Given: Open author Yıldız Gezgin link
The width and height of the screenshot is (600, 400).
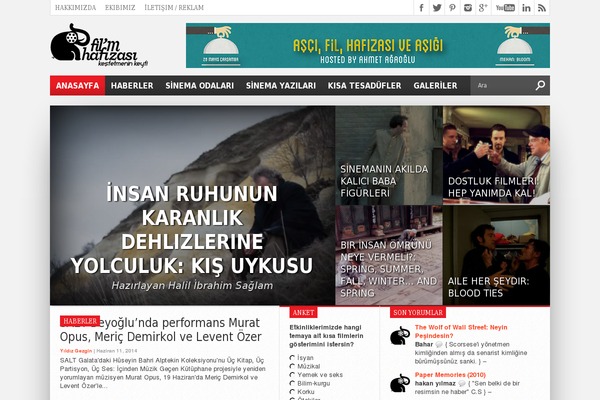Looking at the screenshot, I should tap(76, 351).
